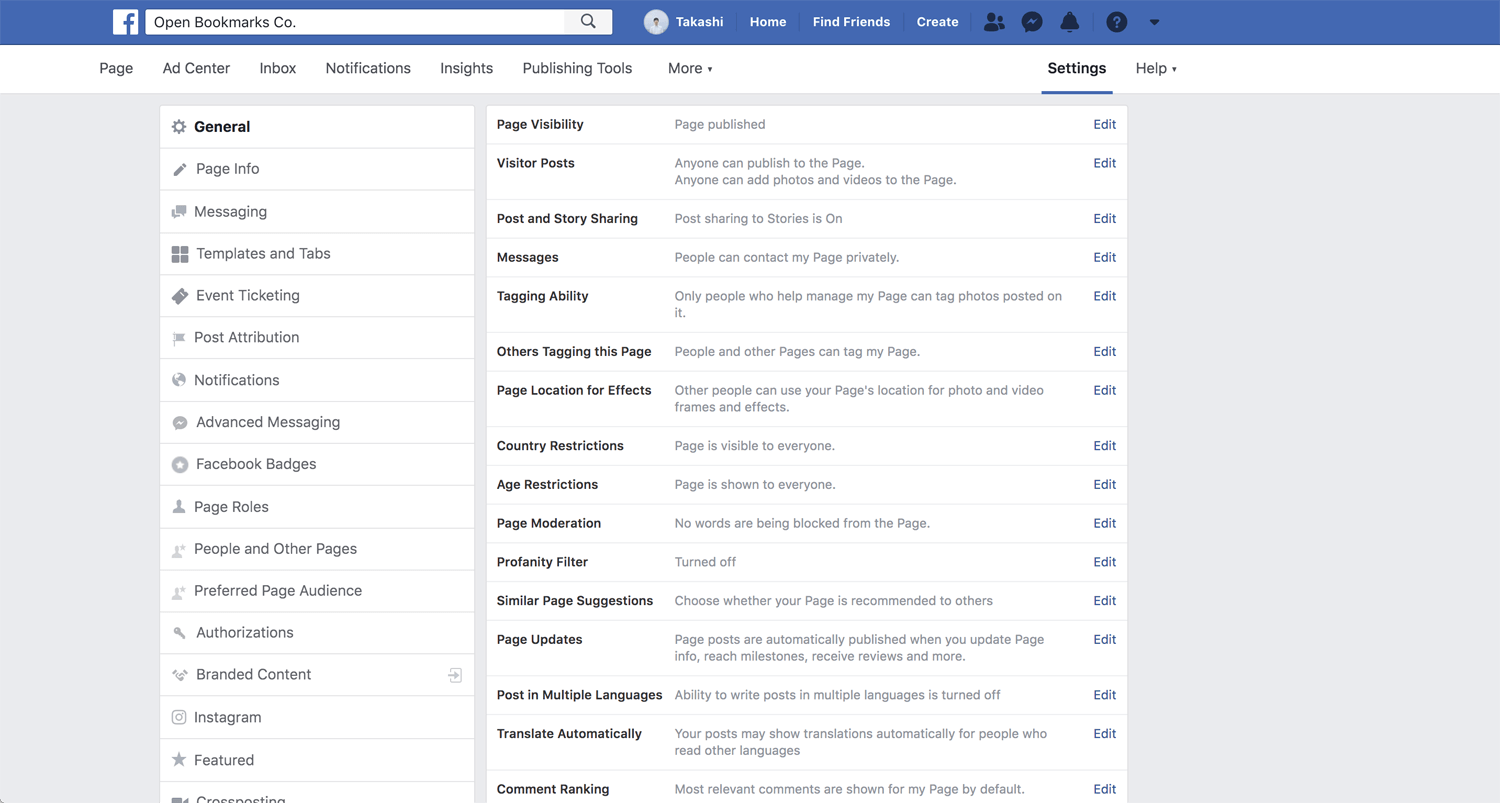
Task: Click the Instagram camera icon
Action: tap(179, 717)
